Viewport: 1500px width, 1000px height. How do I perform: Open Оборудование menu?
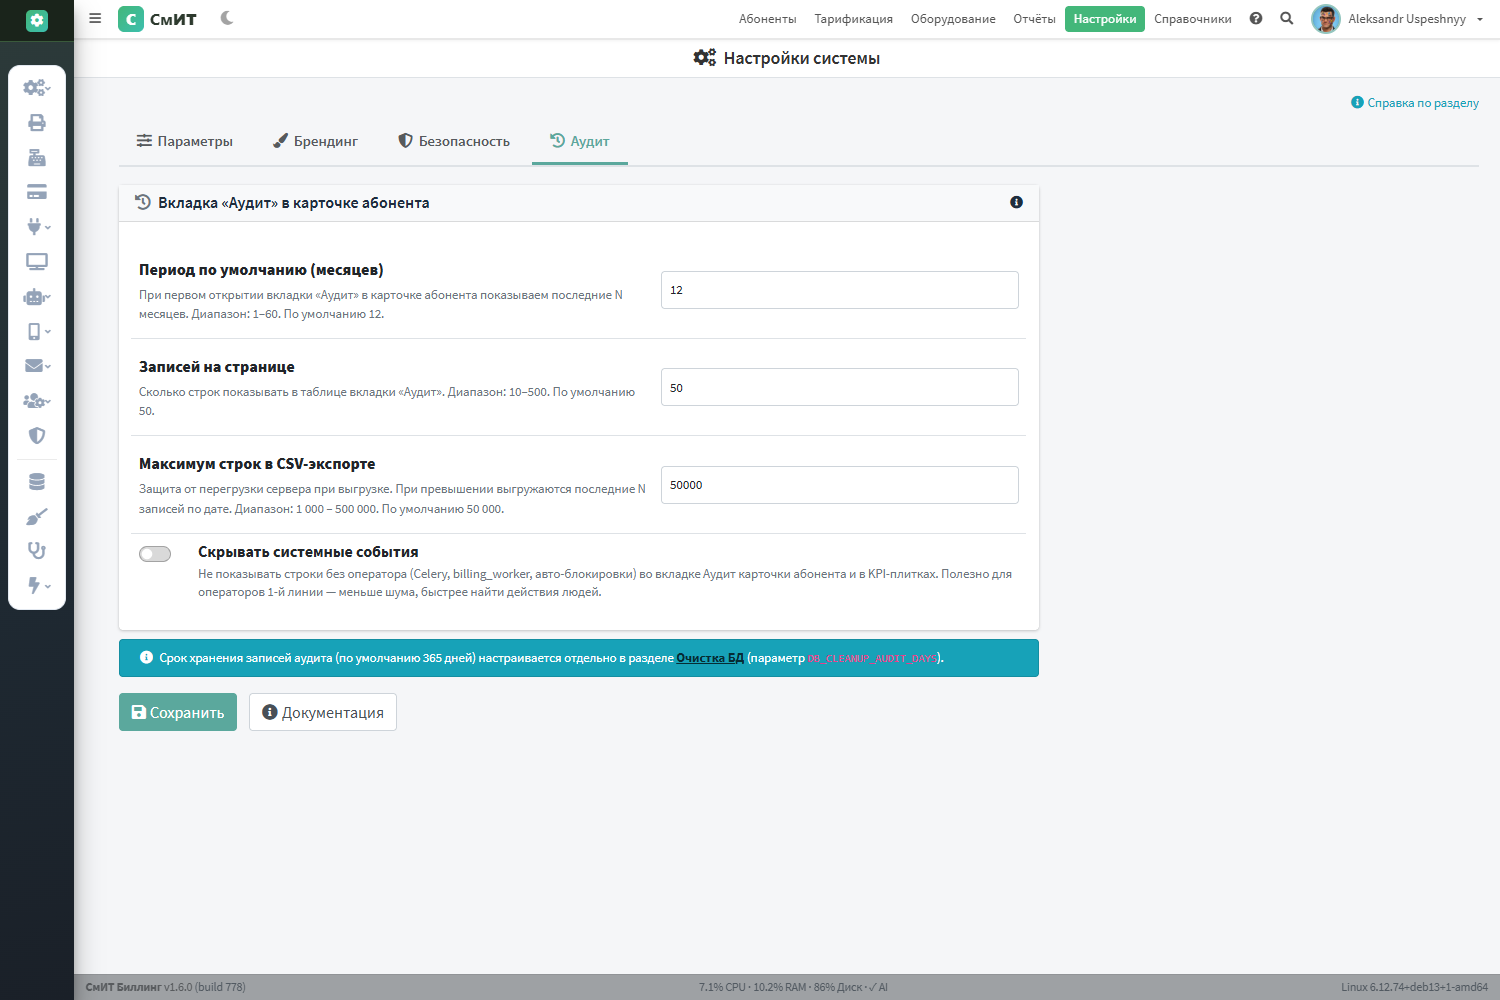[x=953, y=19]
